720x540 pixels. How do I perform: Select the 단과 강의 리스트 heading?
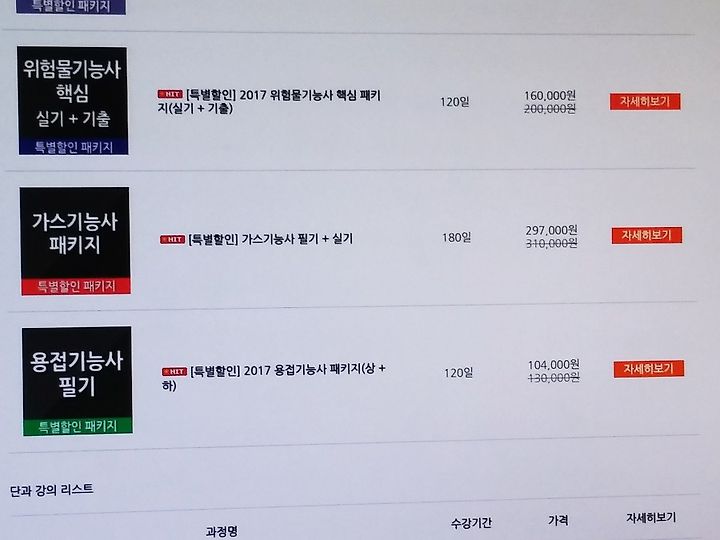[x=51, y=490]
